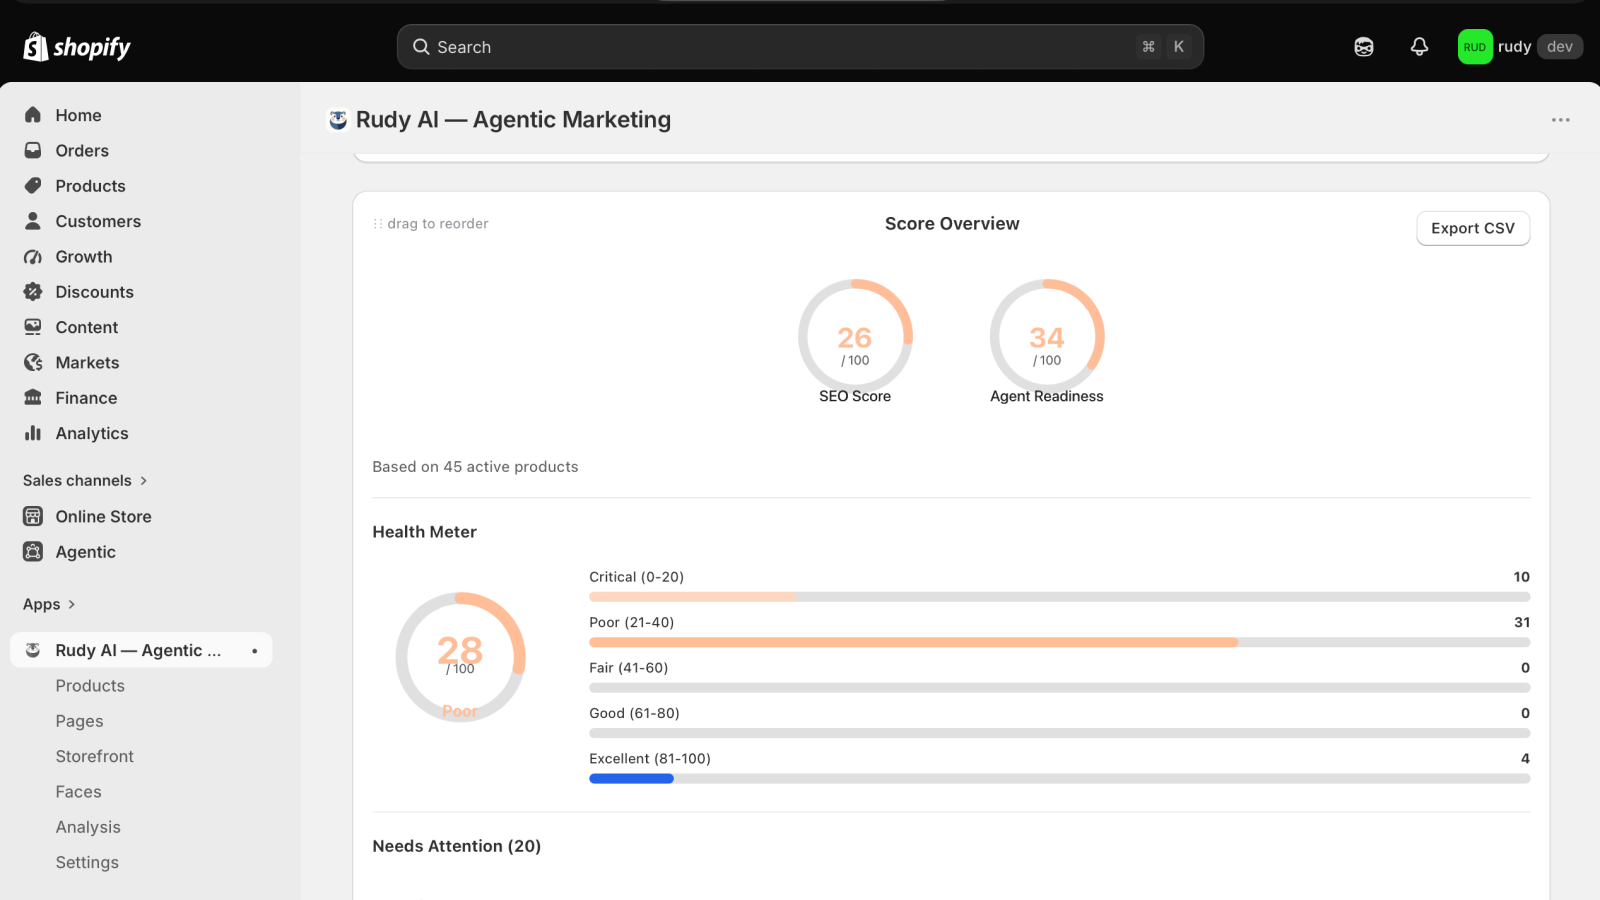Click the Markets globe icon
The image size is (1600, 900).
pos(33,363)
